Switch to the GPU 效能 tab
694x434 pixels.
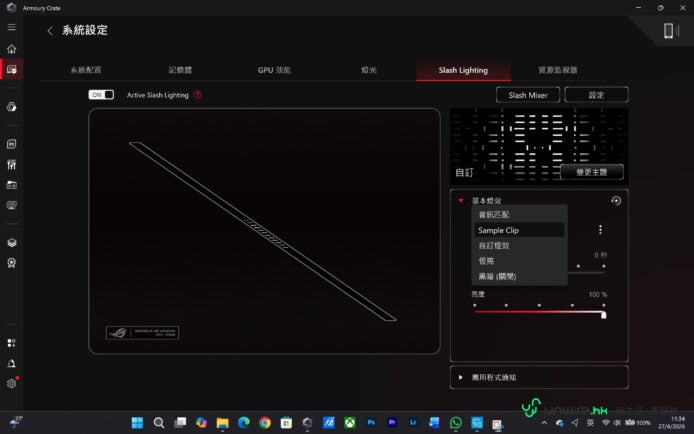[274, 70]
